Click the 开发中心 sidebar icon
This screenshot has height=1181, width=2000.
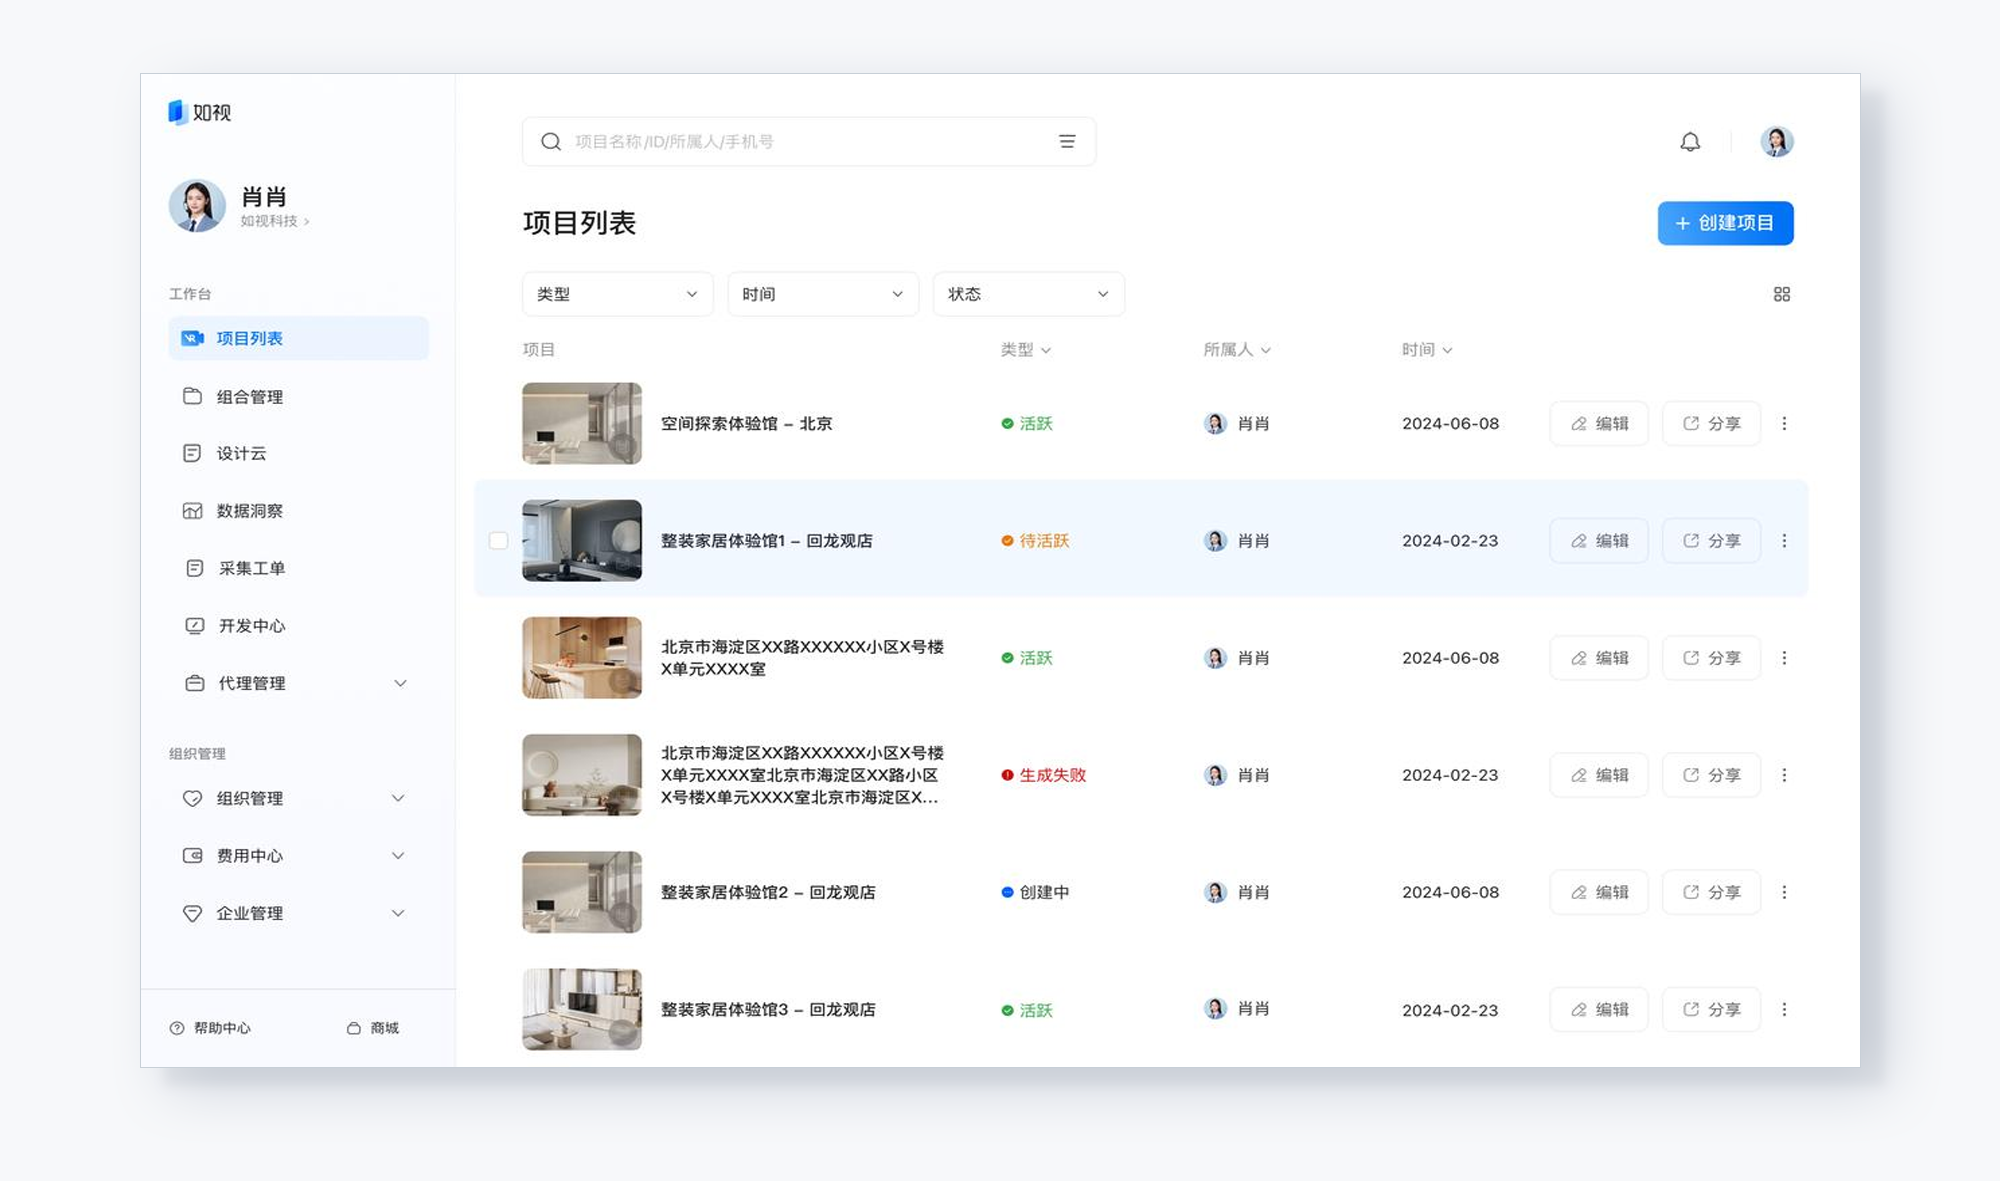(195, 626)
